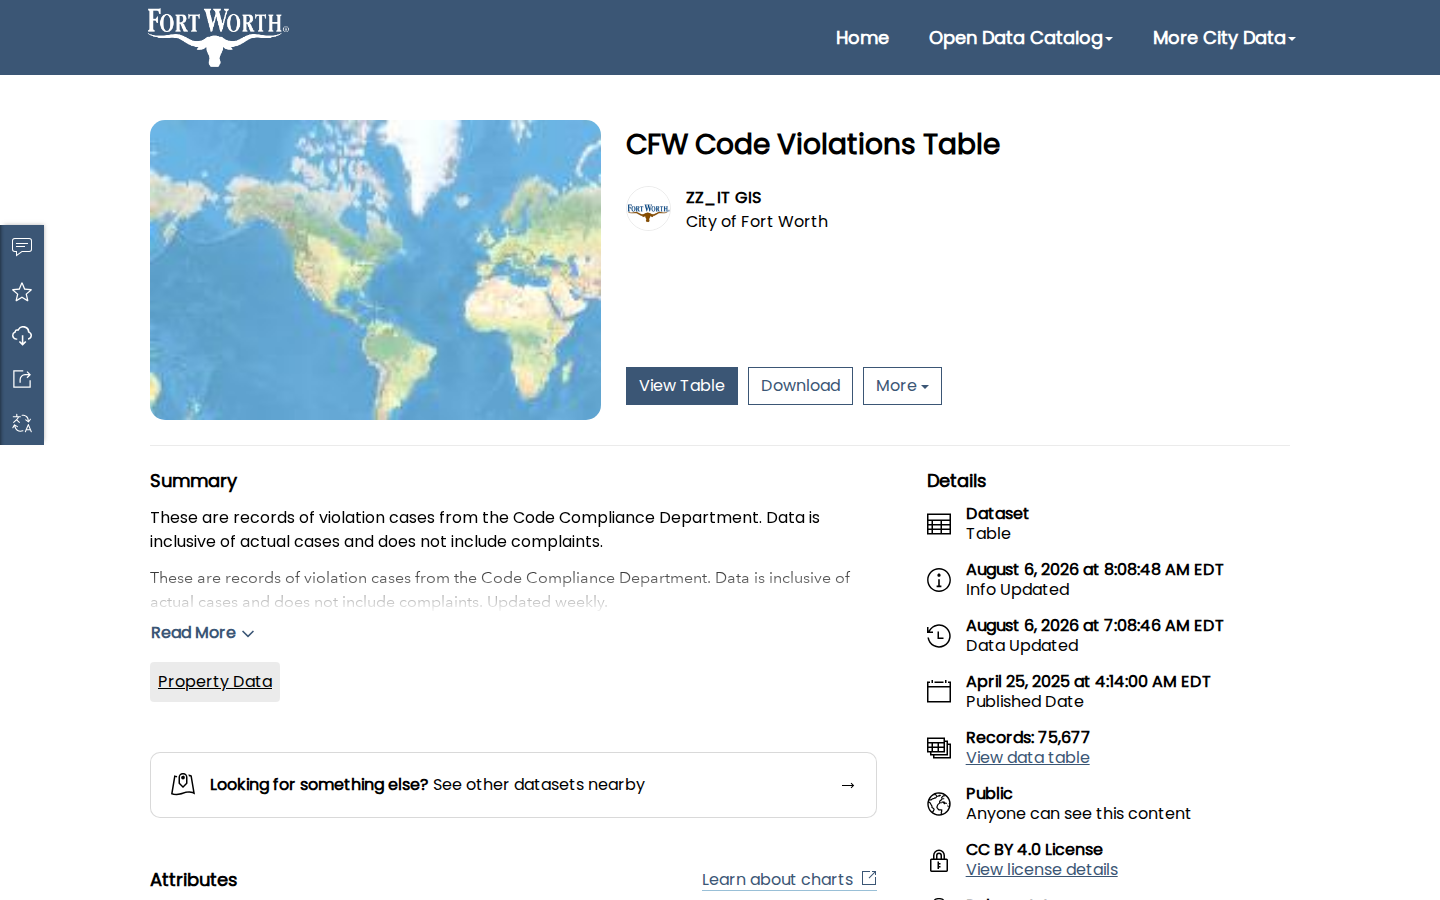Open the More City Data menu
This screenshot has height=900, width=1440.
(x=1224, y=38)
